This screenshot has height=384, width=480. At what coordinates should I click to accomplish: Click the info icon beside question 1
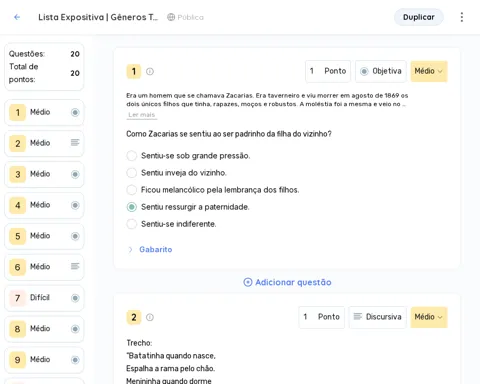(x=150, y=71)
